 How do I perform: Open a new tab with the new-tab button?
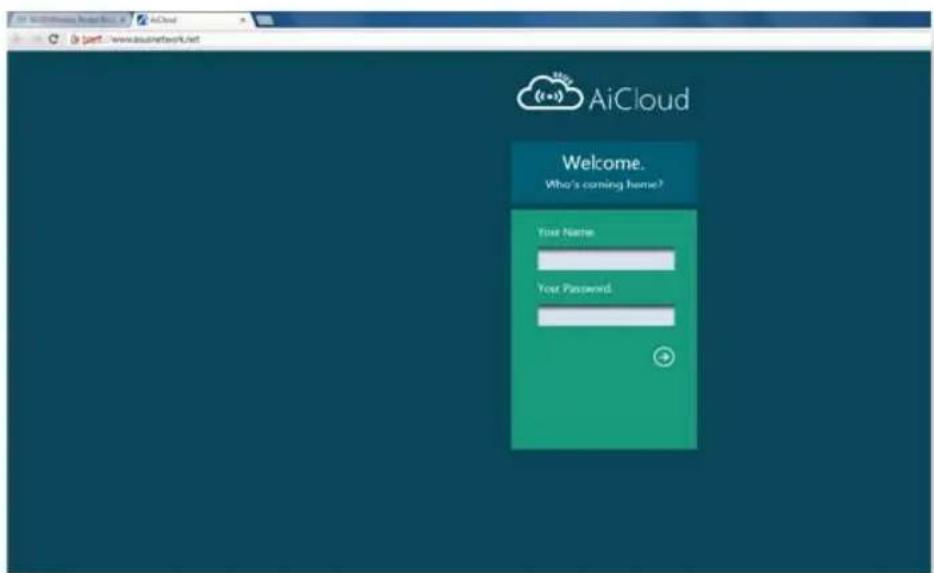[x=264, y=20]
